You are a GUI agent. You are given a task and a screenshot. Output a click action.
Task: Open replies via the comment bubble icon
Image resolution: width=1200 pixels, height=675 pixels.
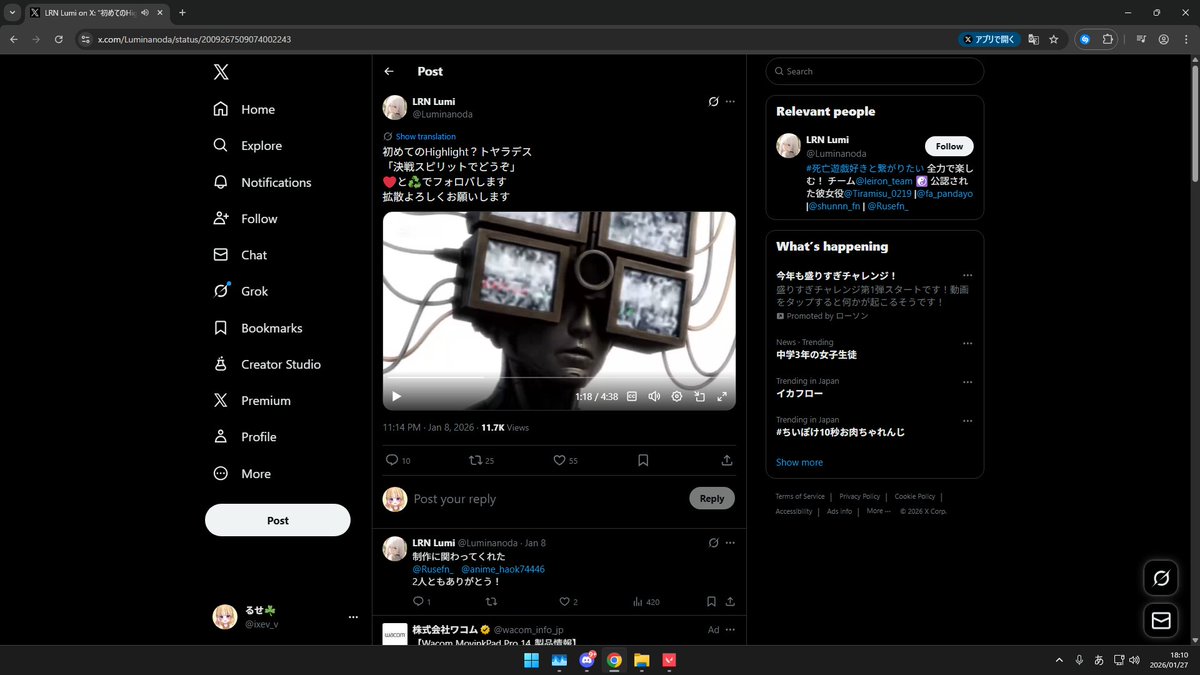click(x=390, y=460)
